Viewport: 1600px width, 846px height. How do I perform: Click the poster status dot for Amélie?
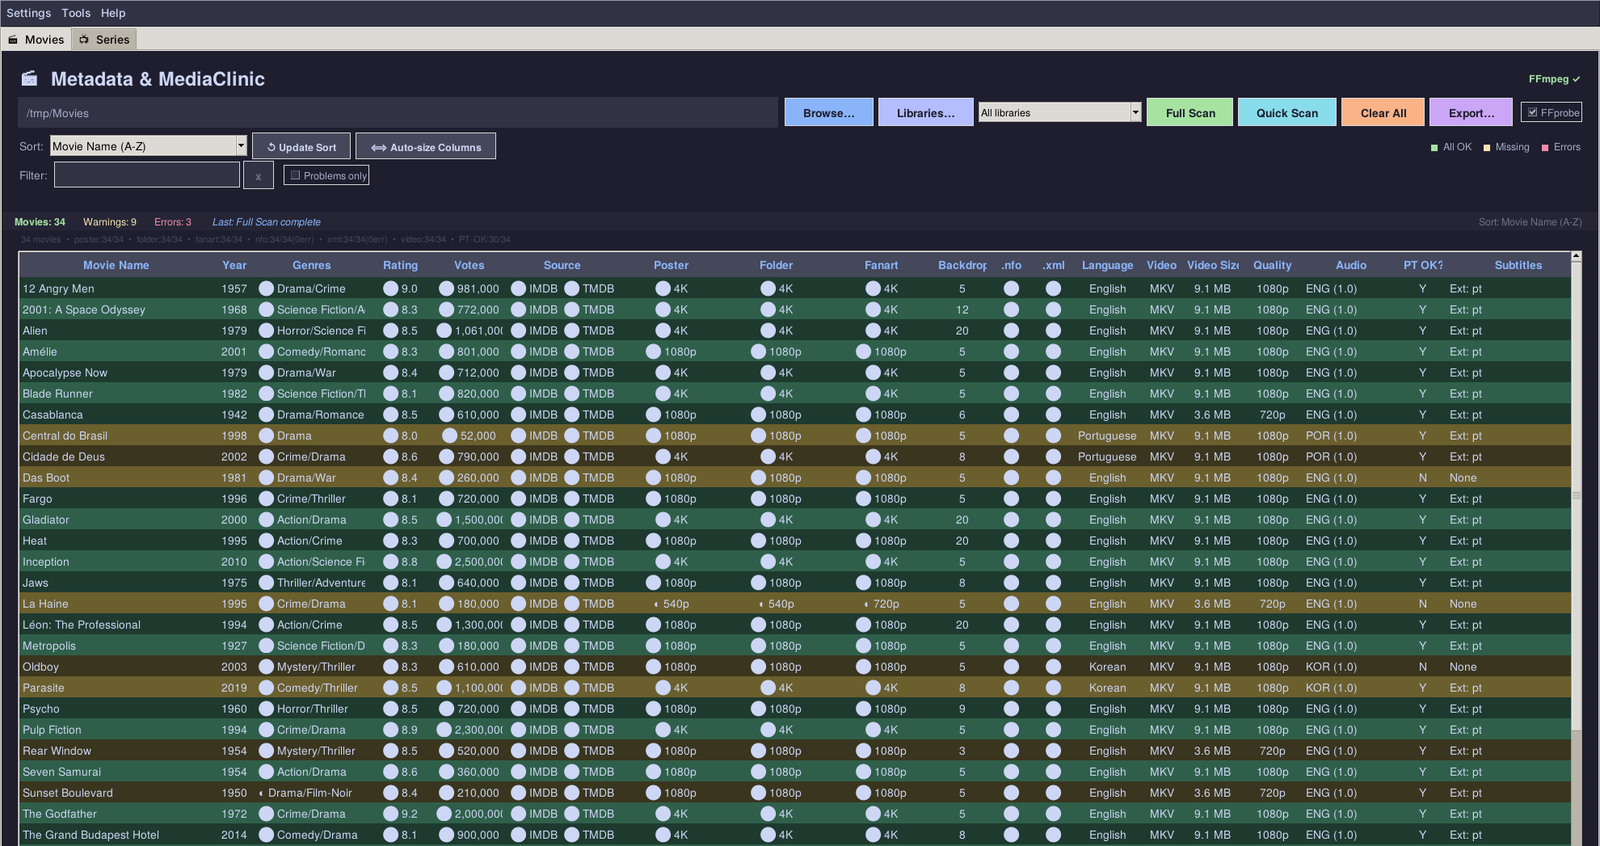(654, 351)
